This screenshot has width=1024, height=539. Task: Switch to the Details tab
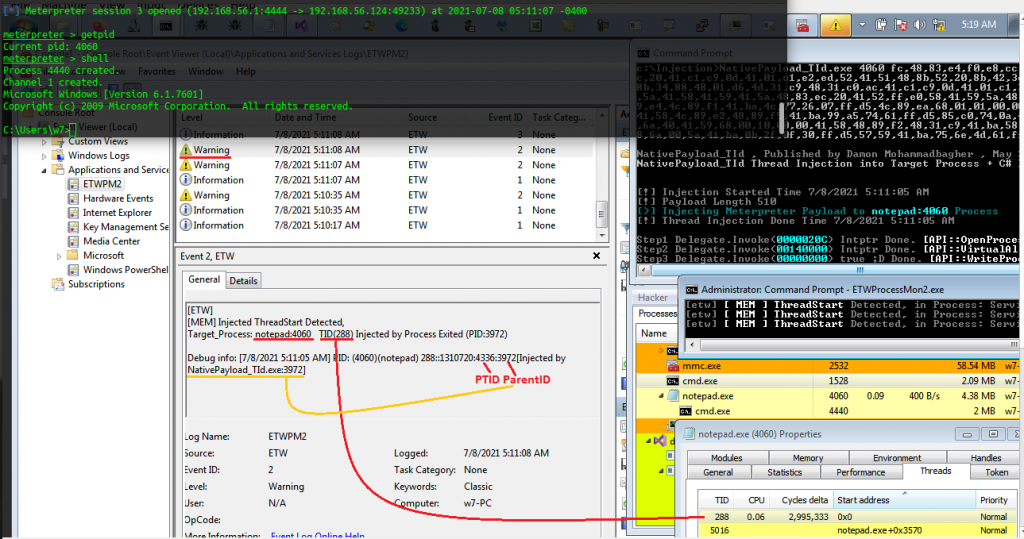(x=244, y=281)
